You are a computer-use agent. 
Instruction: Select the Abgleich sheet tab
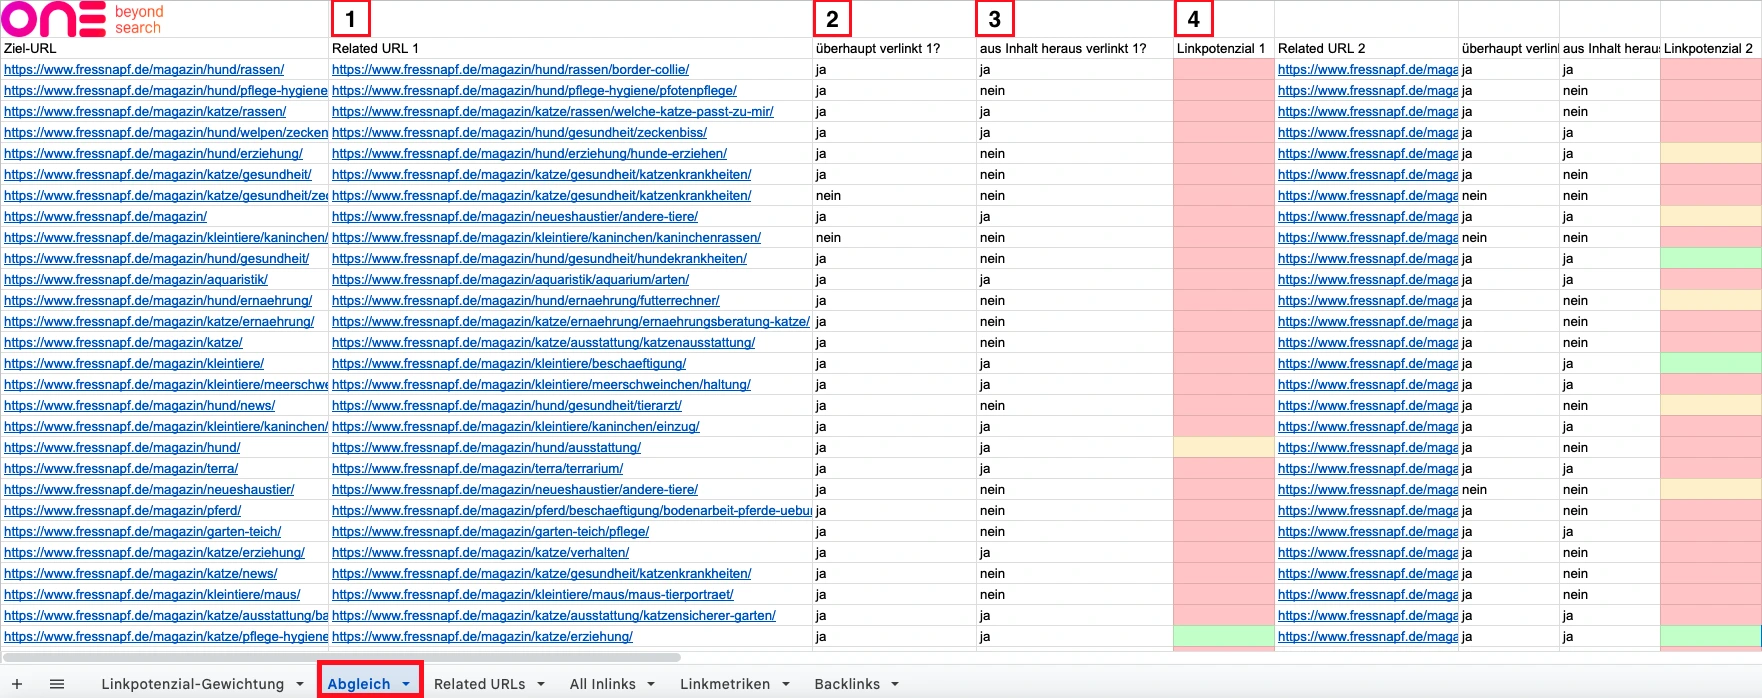click(x=359, y=684)
